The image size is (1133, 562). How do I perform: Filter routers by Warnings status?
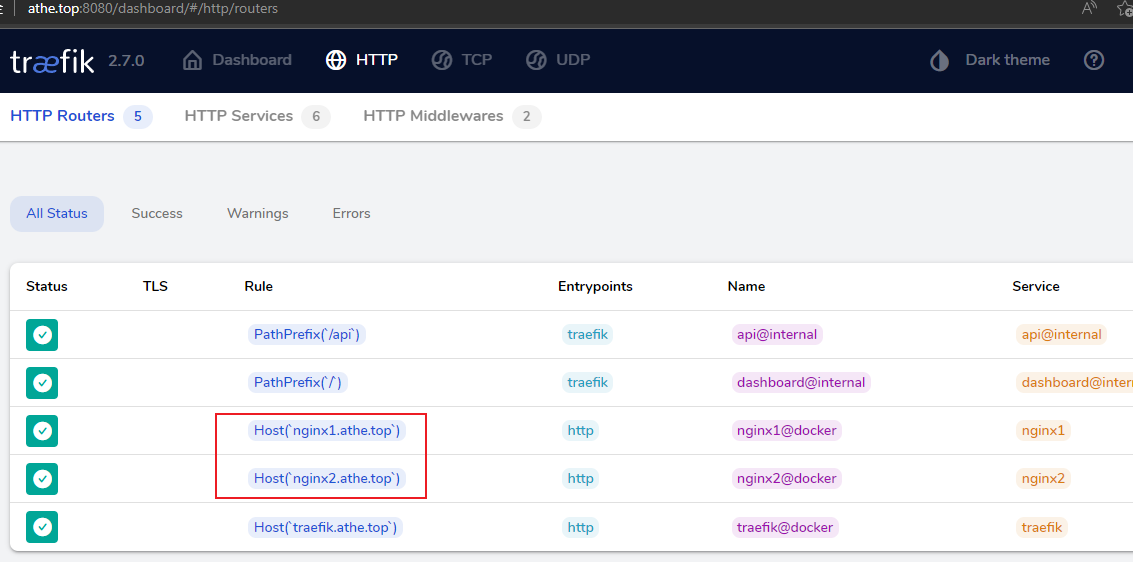(257, 213)
